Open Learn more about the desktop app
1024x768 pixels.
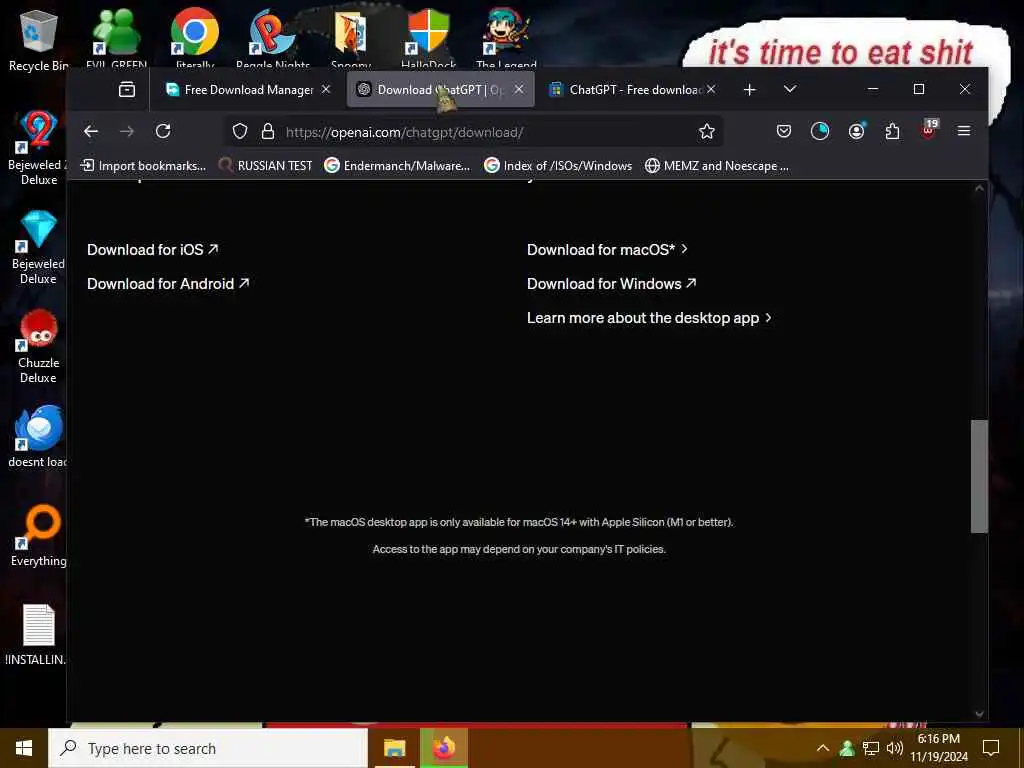click(x=649, y=318)
